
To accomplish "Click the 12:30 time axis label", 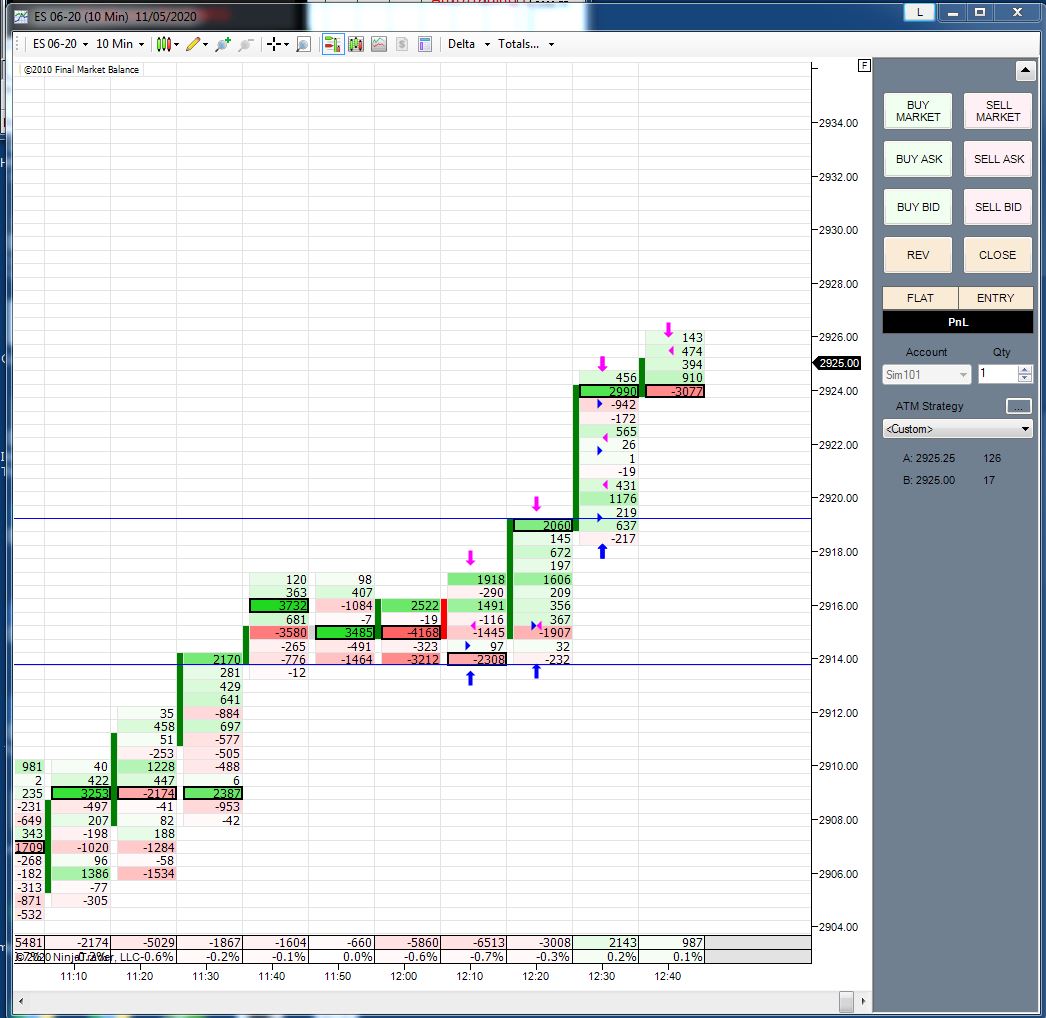I will pos(602,976).
